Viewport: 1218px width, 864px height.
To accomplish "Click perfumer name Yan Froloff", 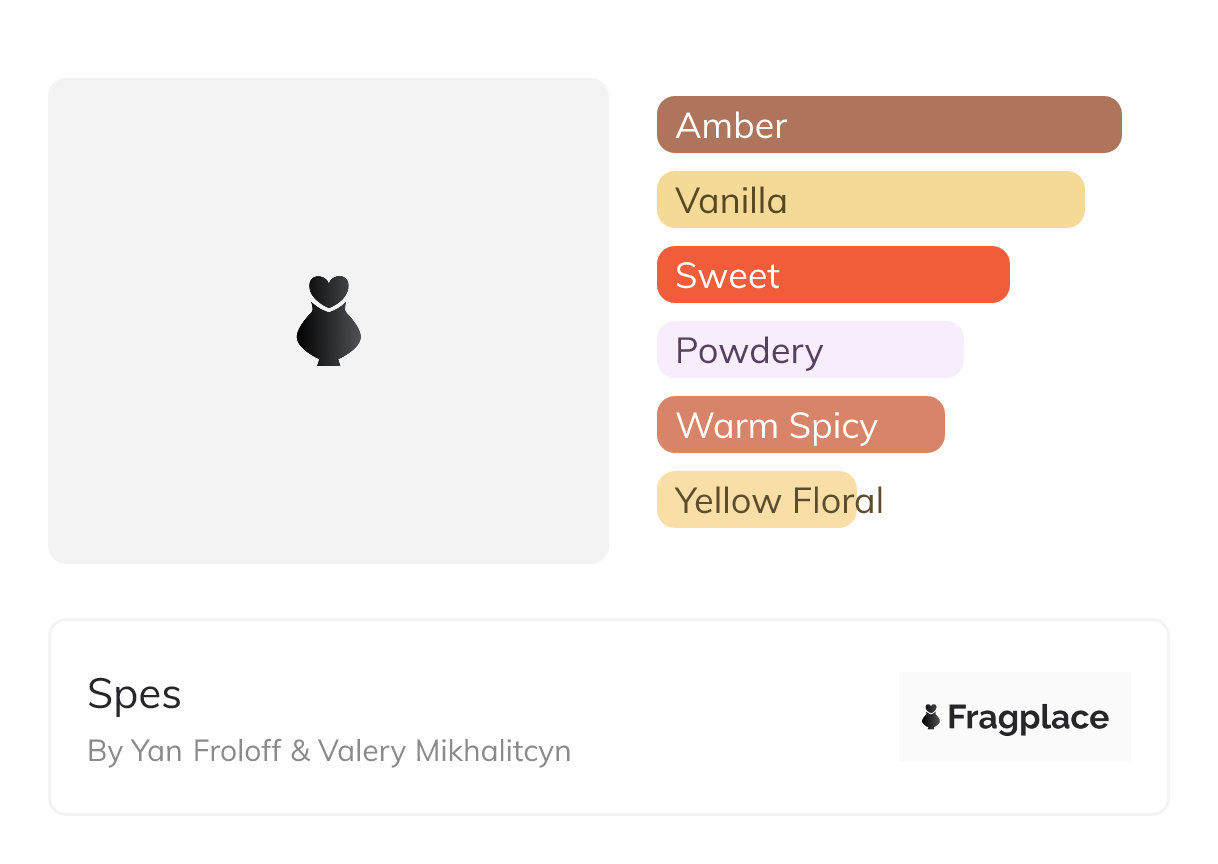I will 206,750.
